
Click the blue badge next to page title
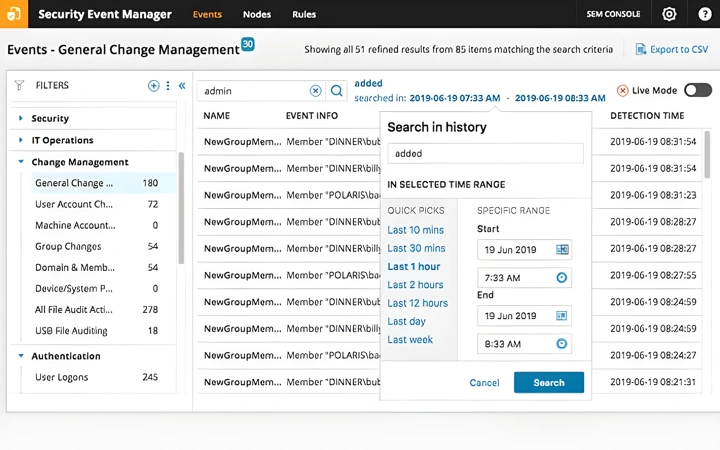tap(248, 44)
